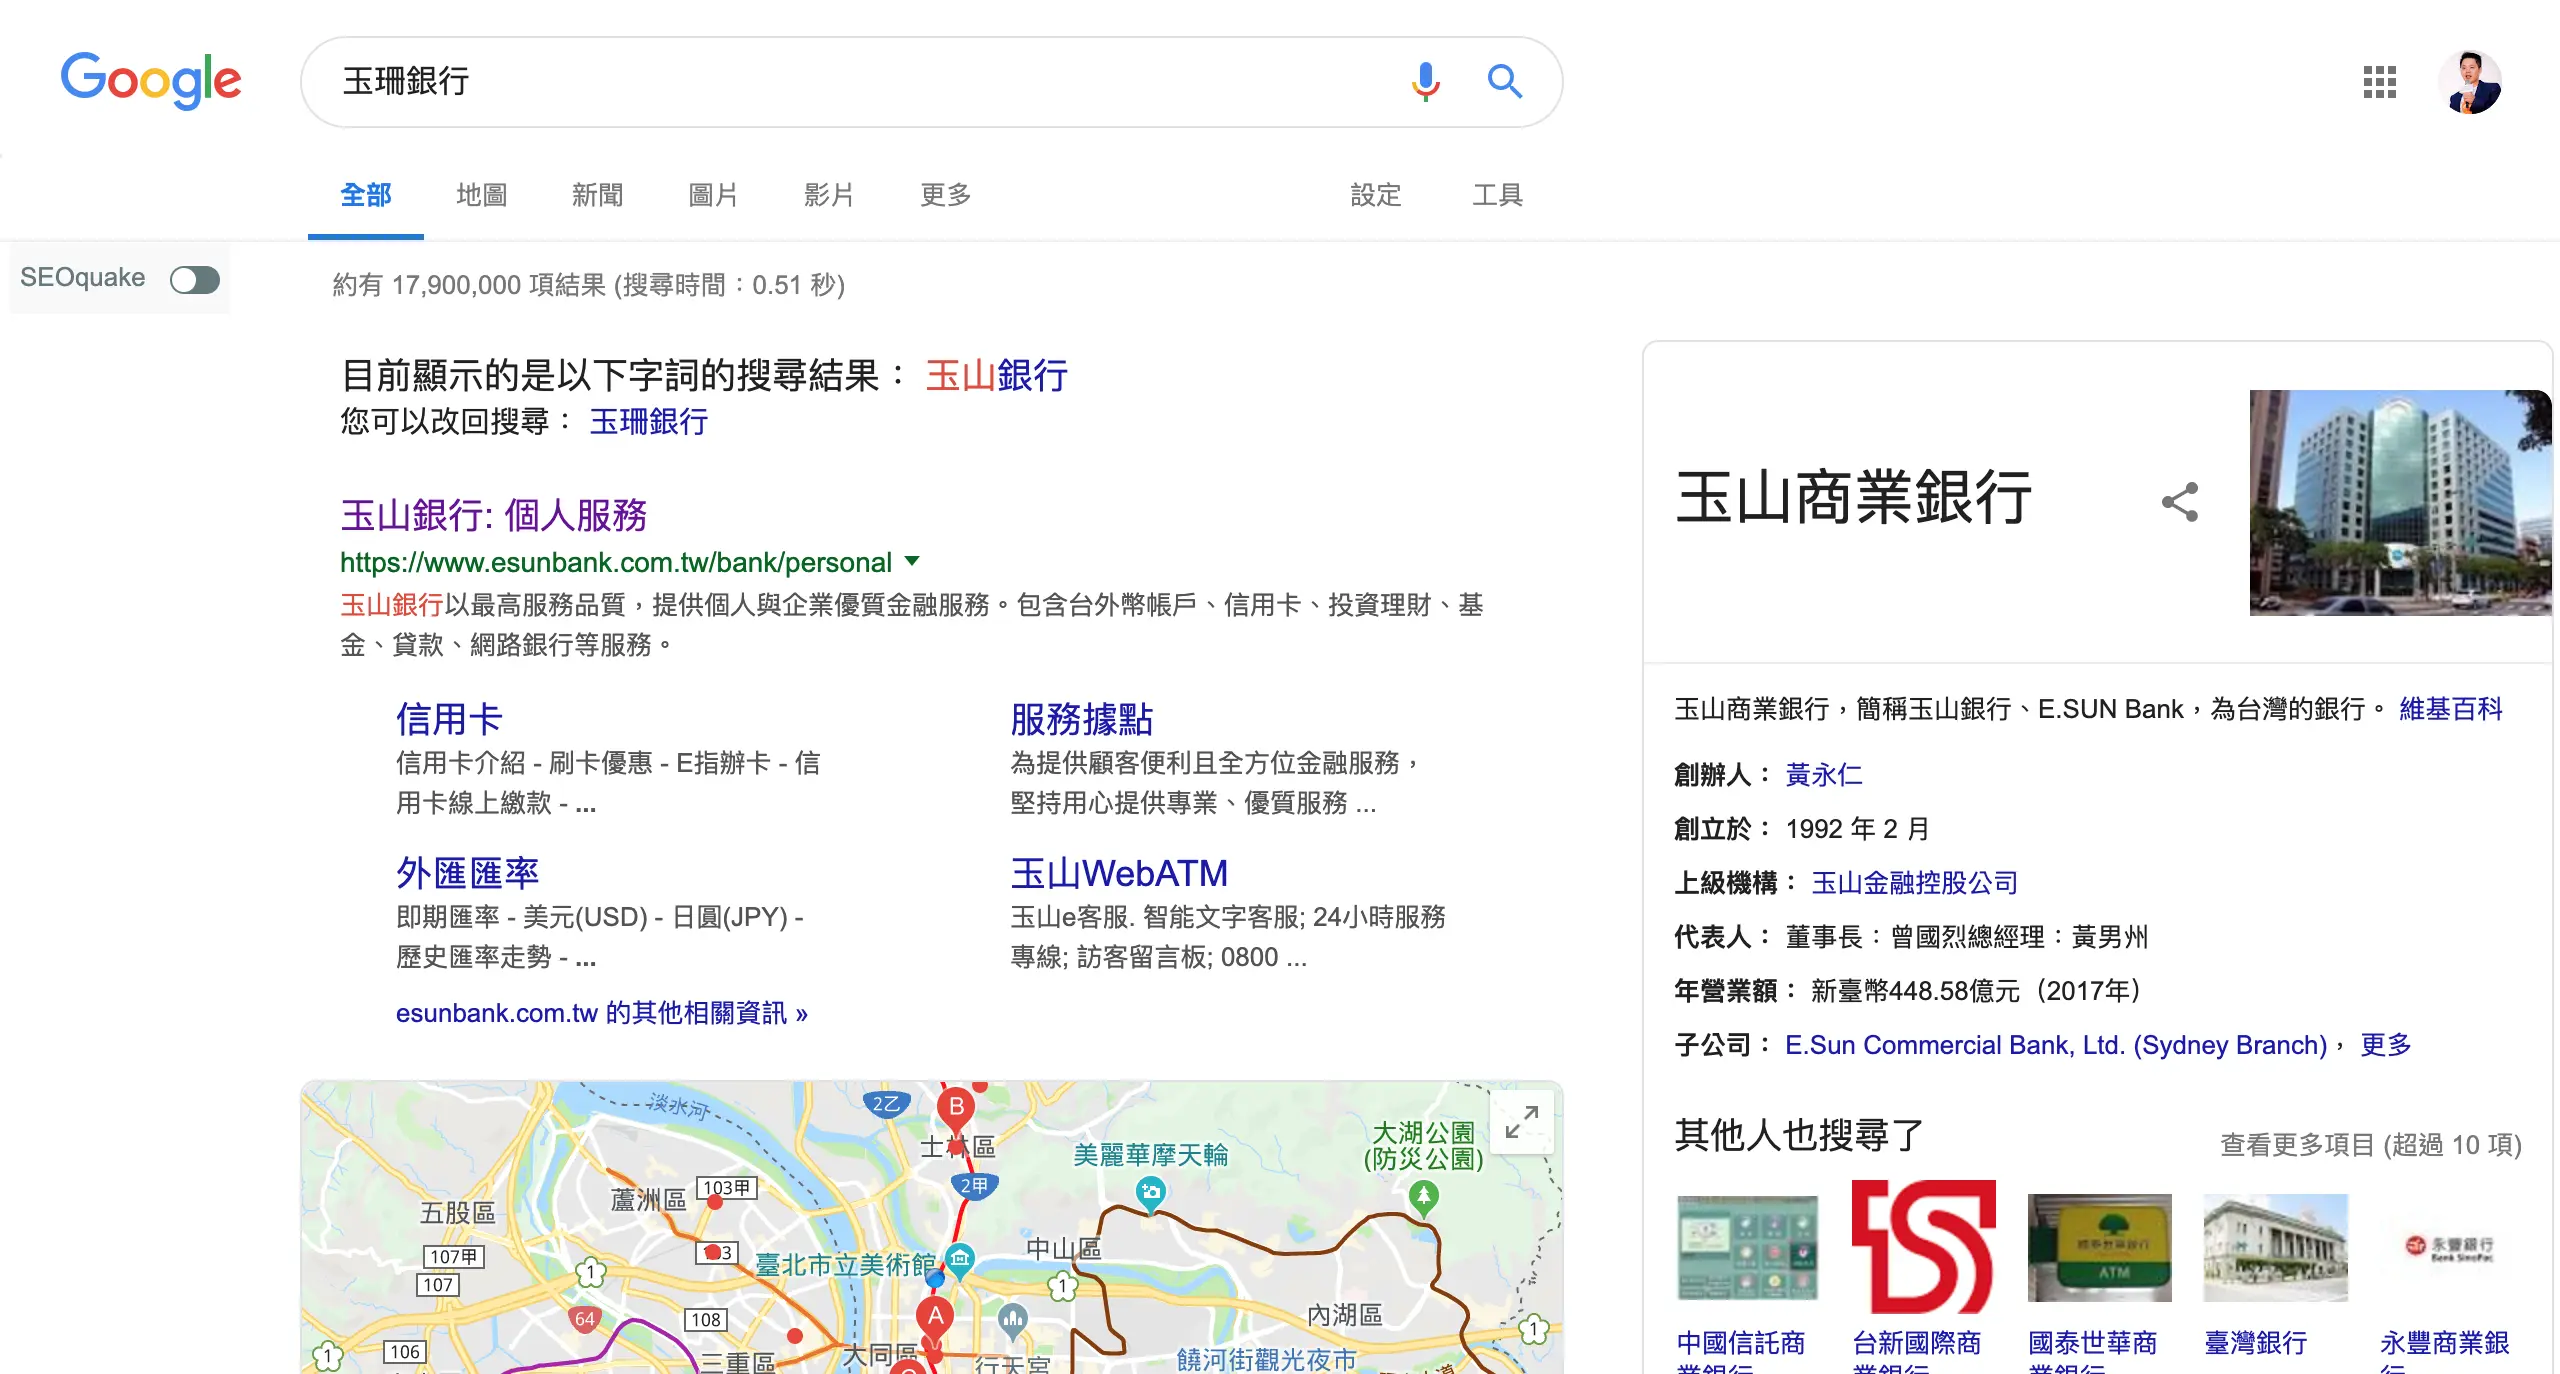Click the 臺北市立美術館 museum pin
Image resolution: width=2560 pixels, height=1374 pixels.
(x=960, y=1258)
